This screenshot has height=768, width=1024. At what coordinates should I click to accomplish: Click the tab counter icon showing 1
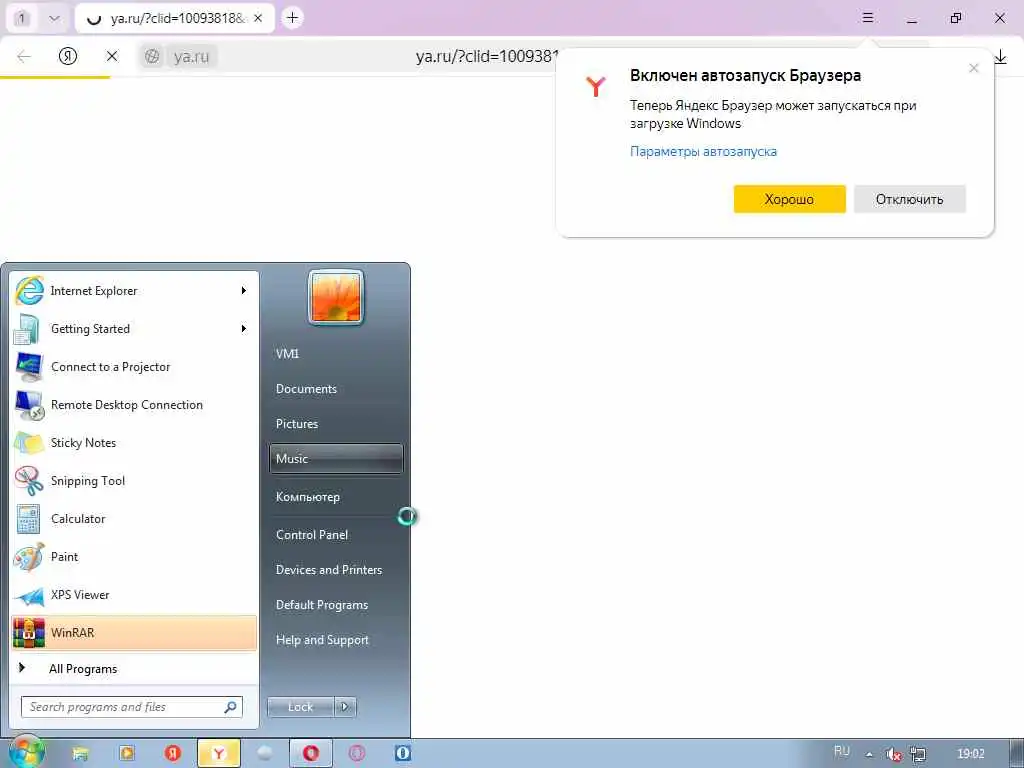(22, 18)
